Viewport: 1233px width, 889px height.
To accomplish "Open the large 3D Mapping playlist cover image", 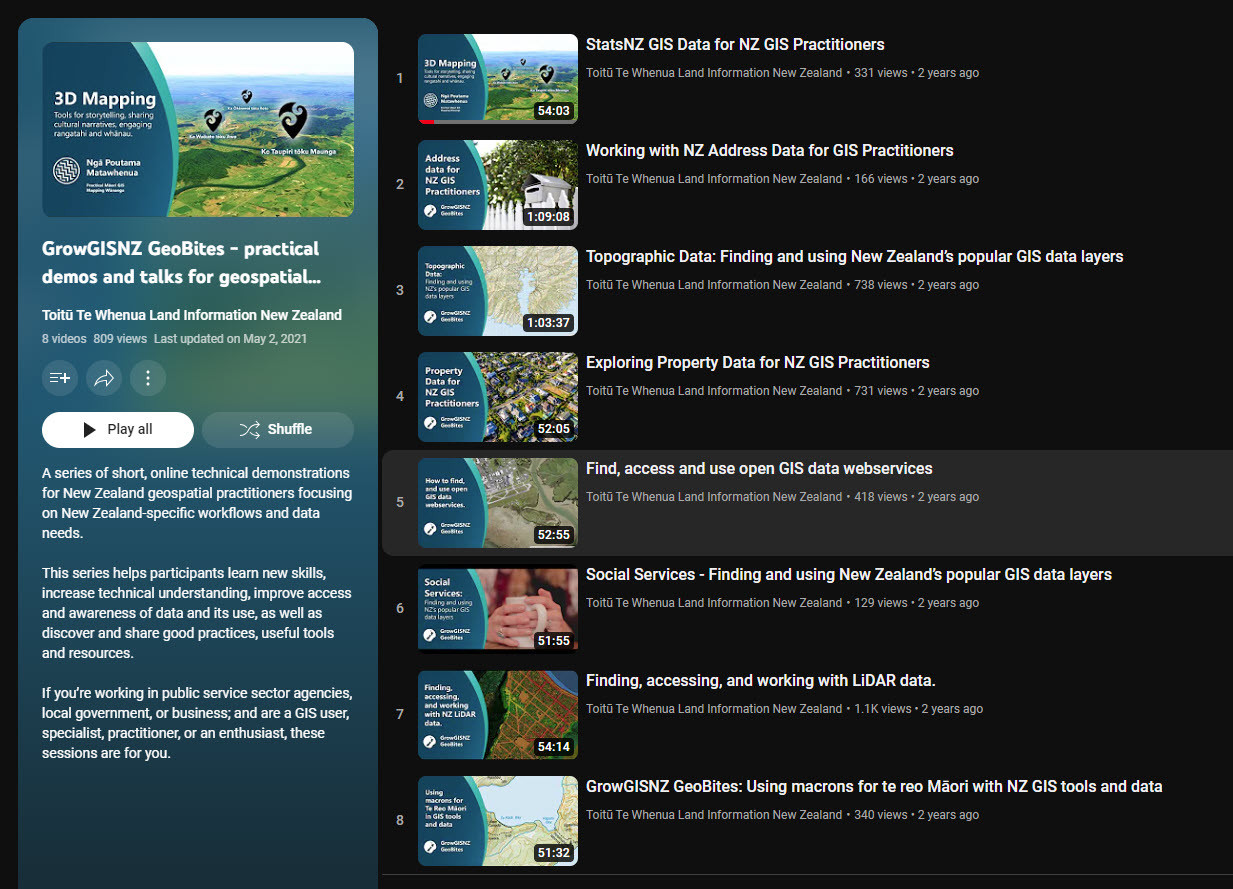I will (x=198, y=129).
